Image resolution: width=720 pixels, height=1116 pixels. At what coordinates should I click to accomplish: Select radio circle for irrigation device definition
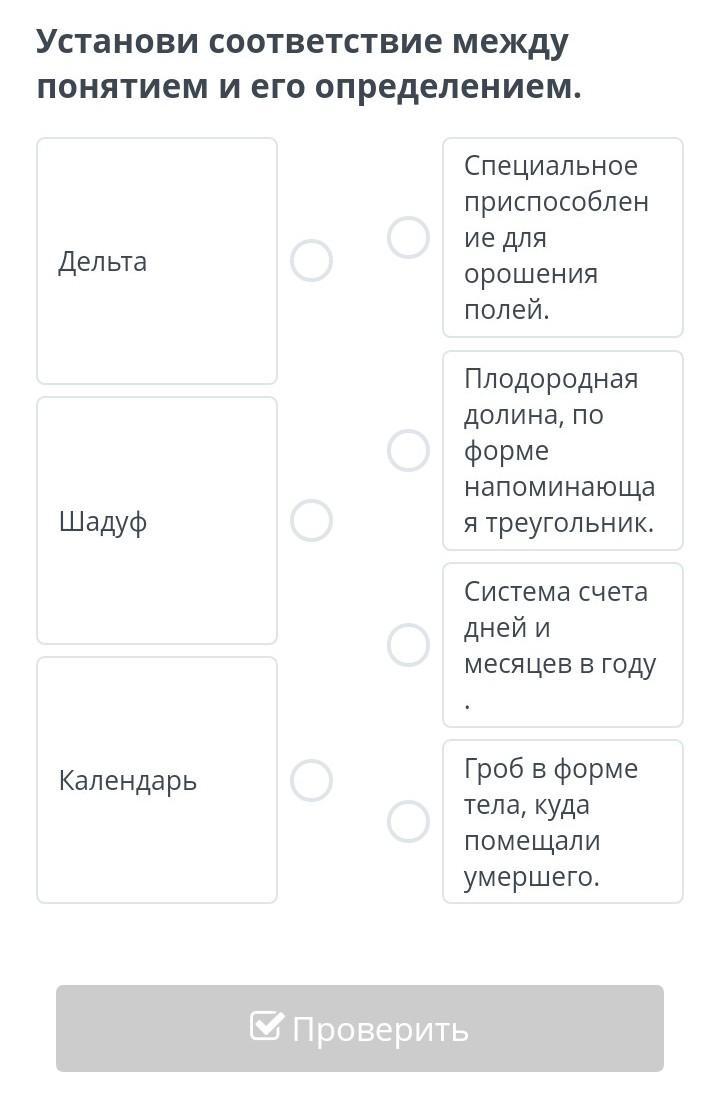tap(408, 238)
